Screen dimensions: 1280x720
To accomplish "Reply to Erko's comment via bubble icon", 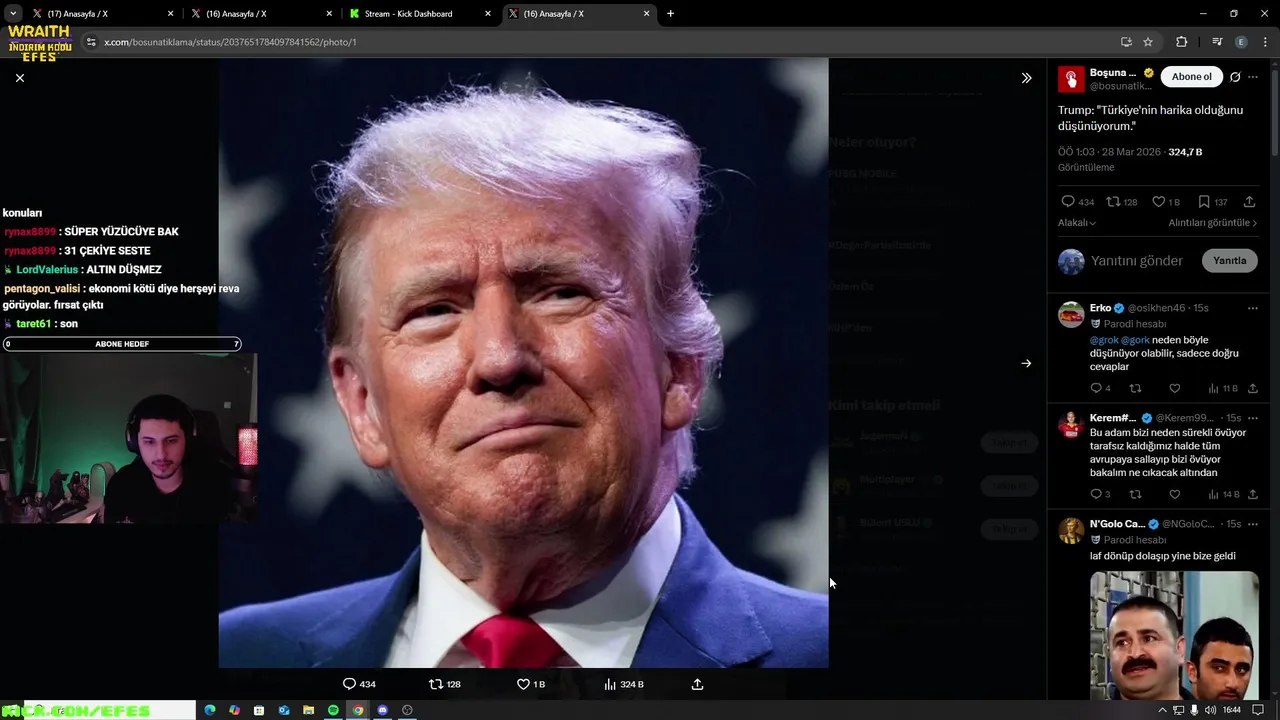I will coord(1096,388).
